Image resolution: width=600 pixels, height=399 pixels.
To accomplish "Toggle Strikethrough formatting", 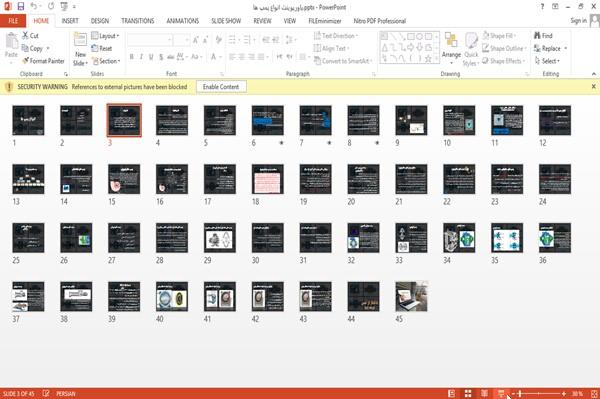I will (171, 57).
